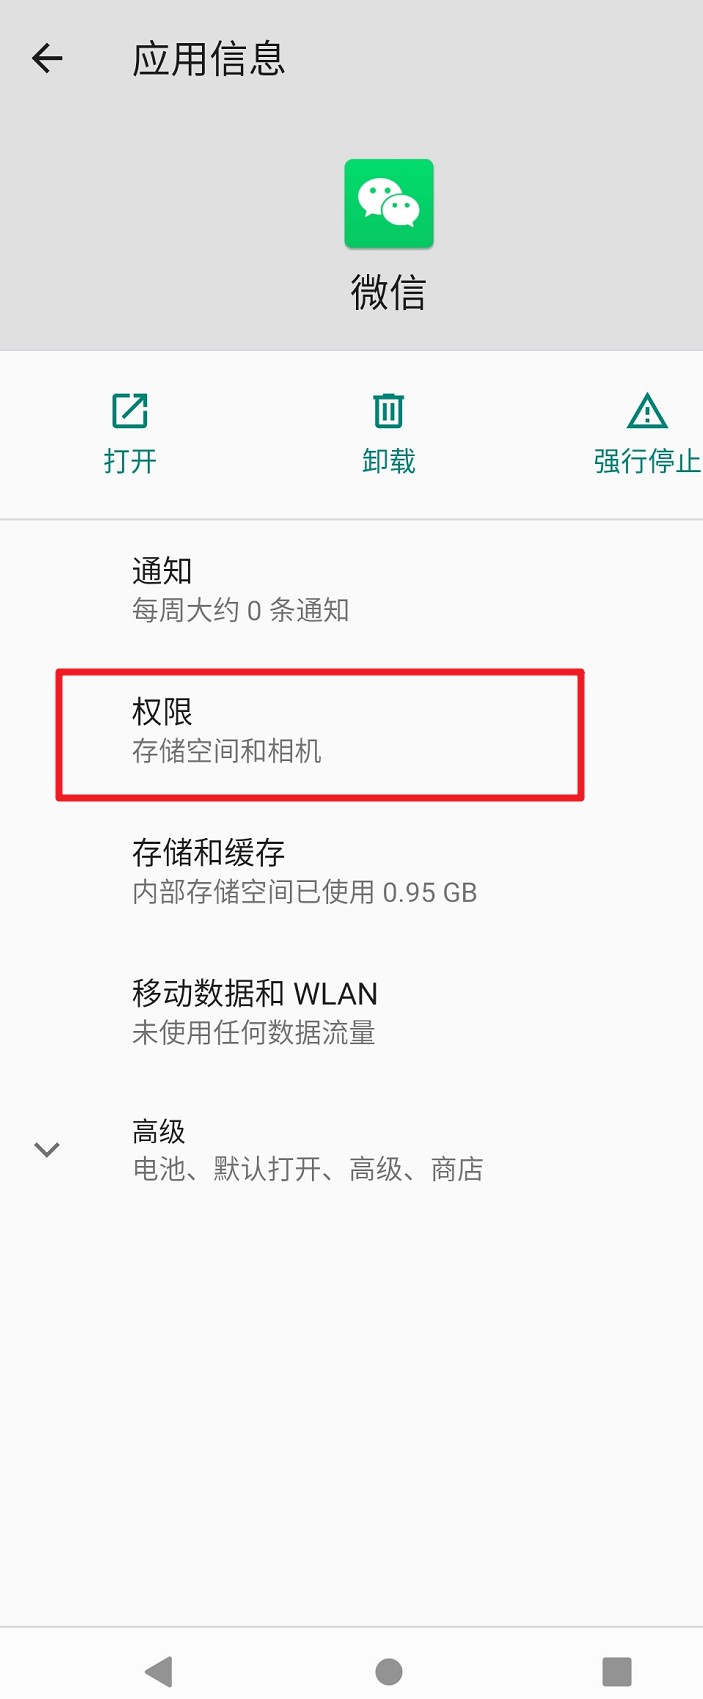Tap the 强行停止 warning triangle icon
This screenshot has height=1699, width=703.
(x=647, y=411)
